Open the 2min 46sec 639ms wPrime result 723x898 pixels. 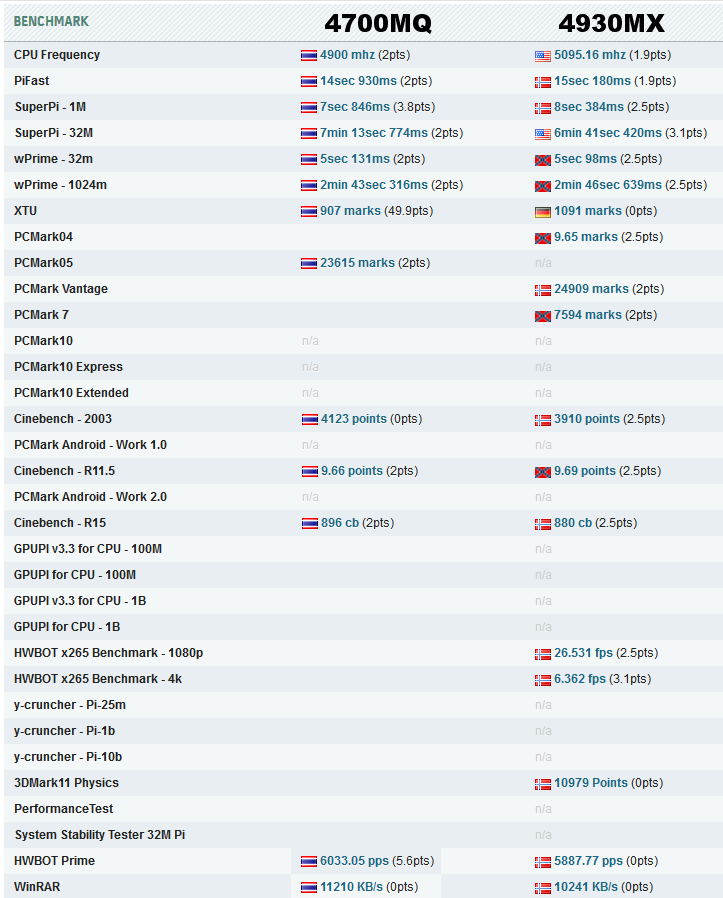click(x=608, y=185)
